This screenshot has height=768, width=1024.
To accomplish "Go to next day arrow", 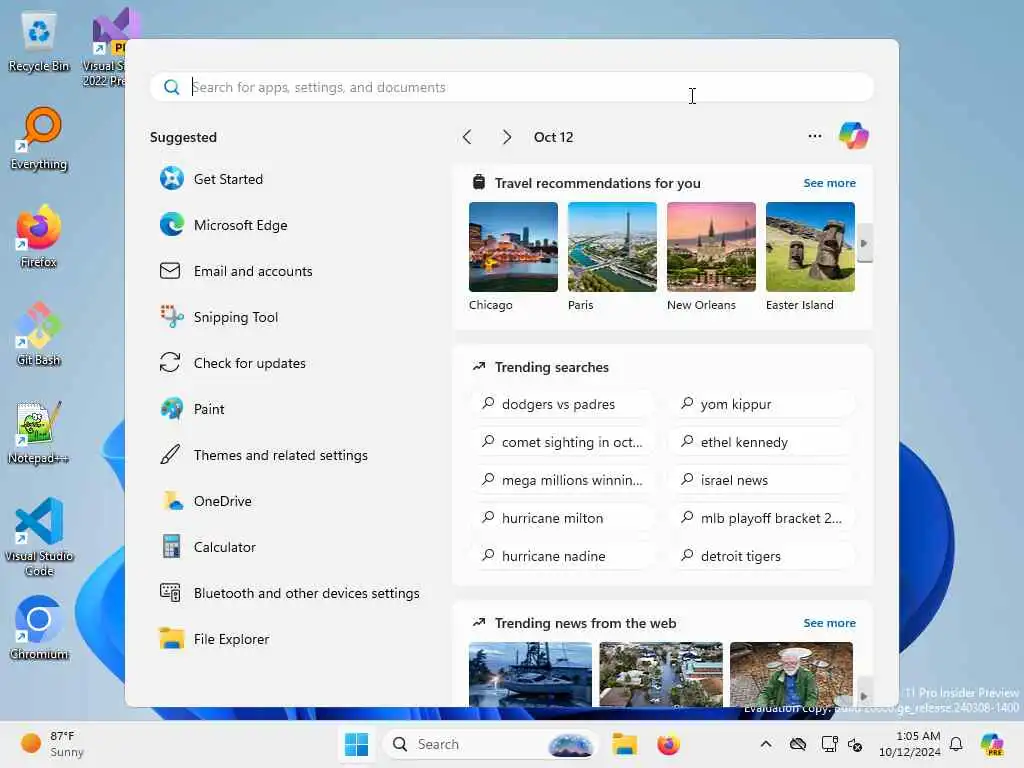I will point(506,136).
